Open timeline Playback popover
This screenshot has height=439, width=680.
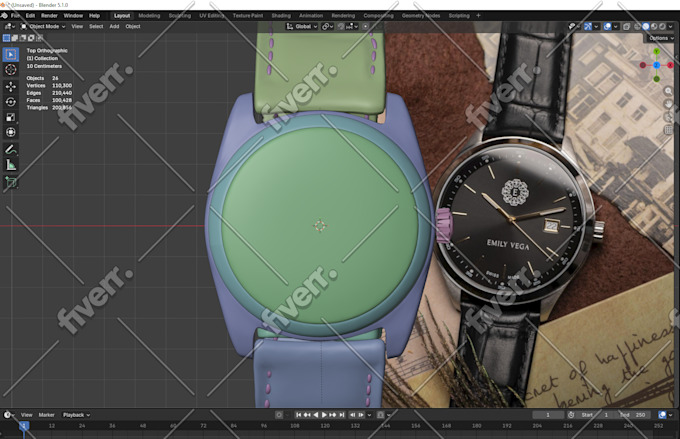(x=76, y=415)
